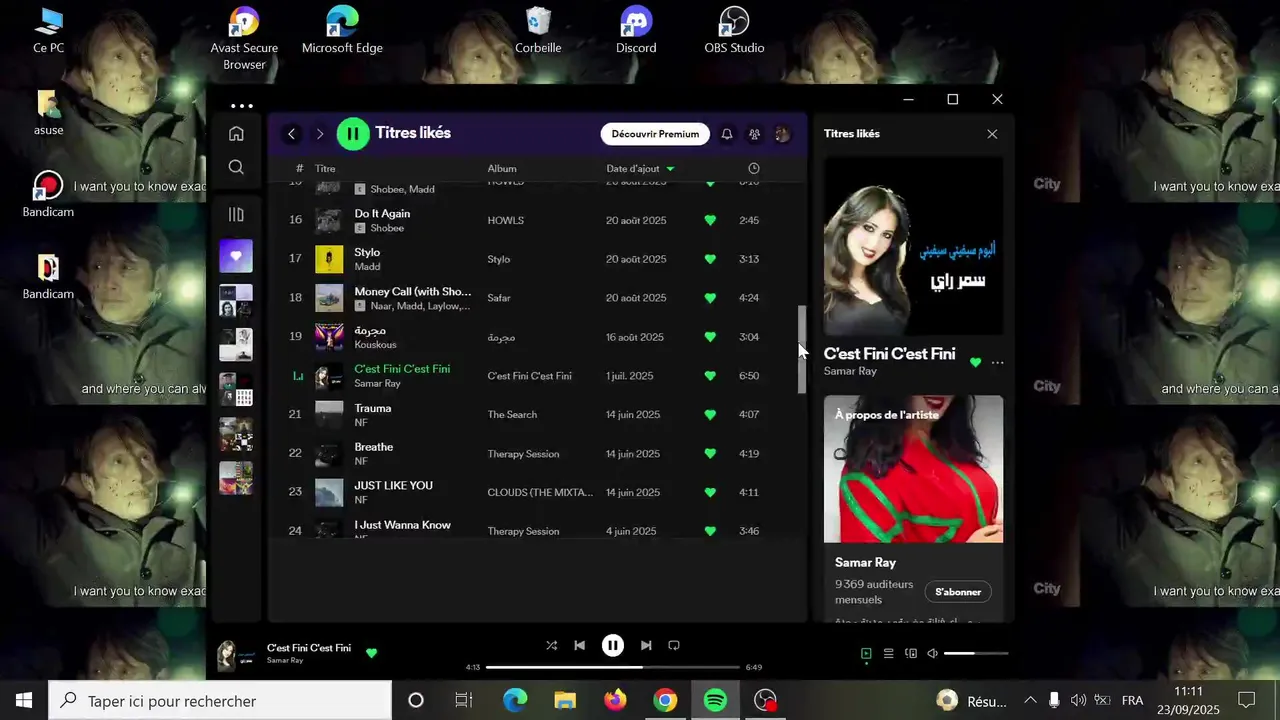Open artist Kouskous link
The width and height of the screenshot is (1280, 720).
(x=375, y=345)
